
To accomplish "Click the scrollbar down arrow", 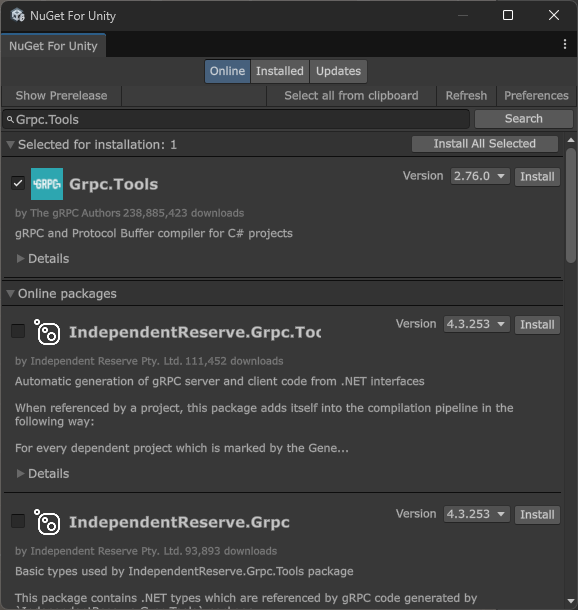I will coord(571,601).
